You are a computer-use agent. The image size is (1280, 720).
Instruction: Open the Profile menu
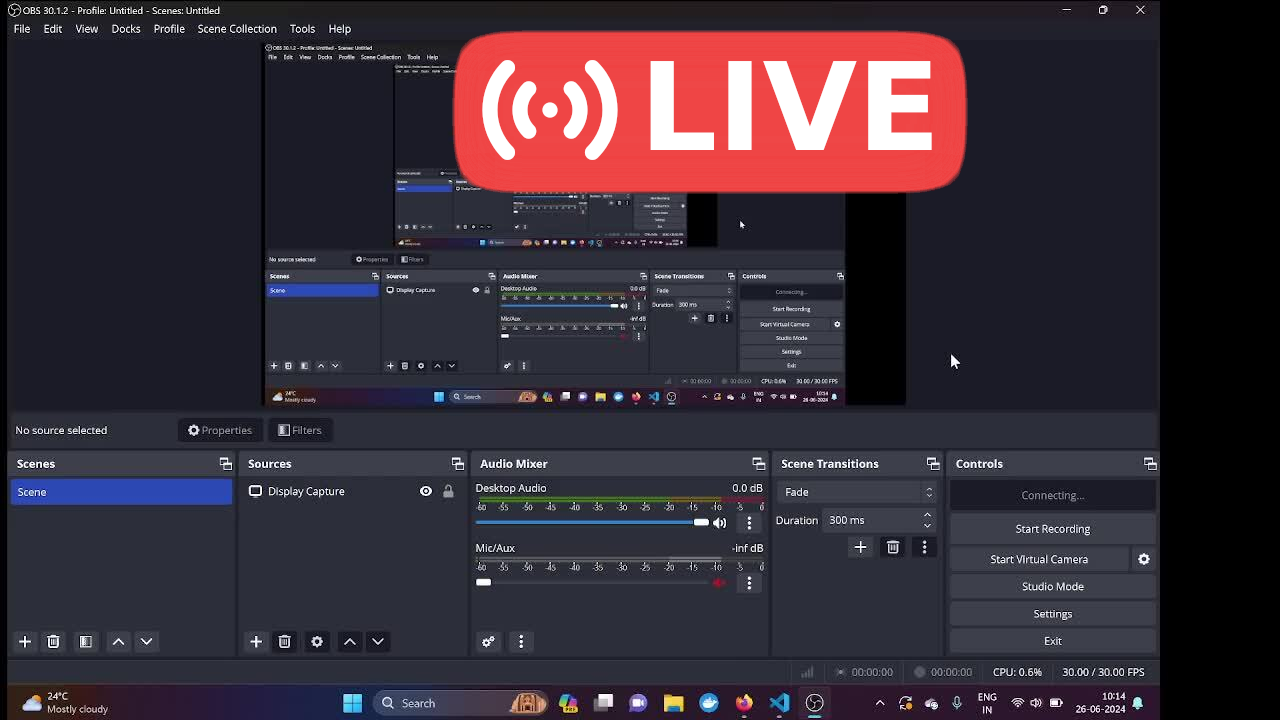(x=169, y=29)
